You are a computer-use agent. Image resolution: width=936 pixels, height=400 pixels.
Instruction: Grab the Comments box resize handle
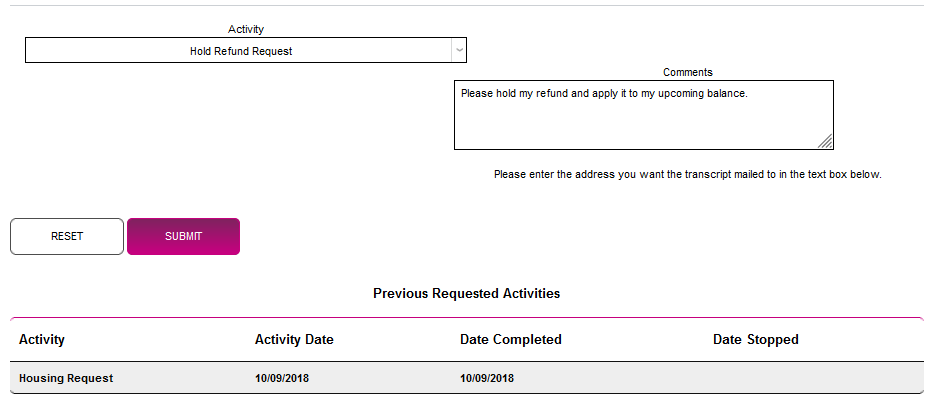coord(825,142)
